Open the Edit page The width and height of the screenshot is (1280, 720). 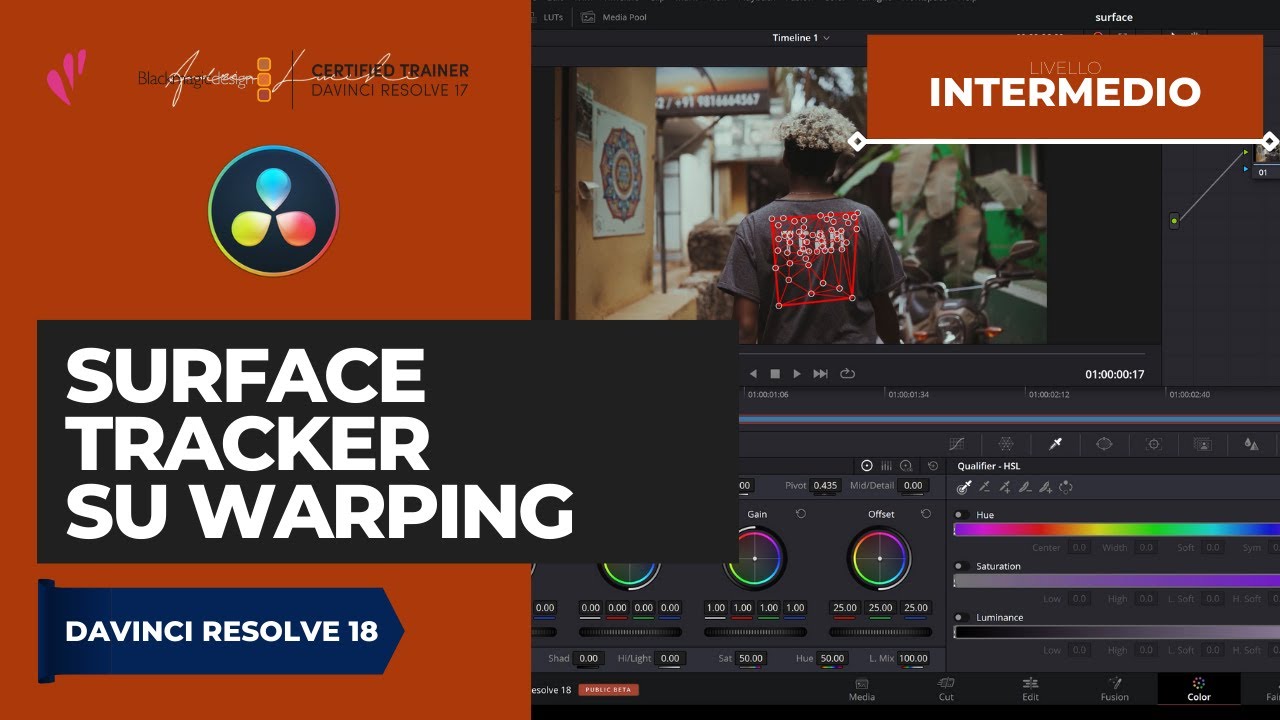tap(1030, 689)
